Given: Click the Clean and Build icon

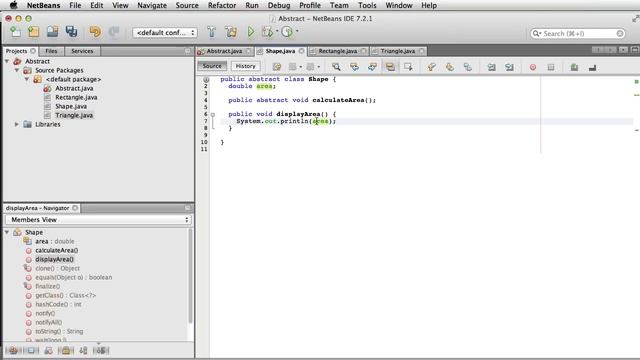Looking at the screenshot, I should 231,32.
